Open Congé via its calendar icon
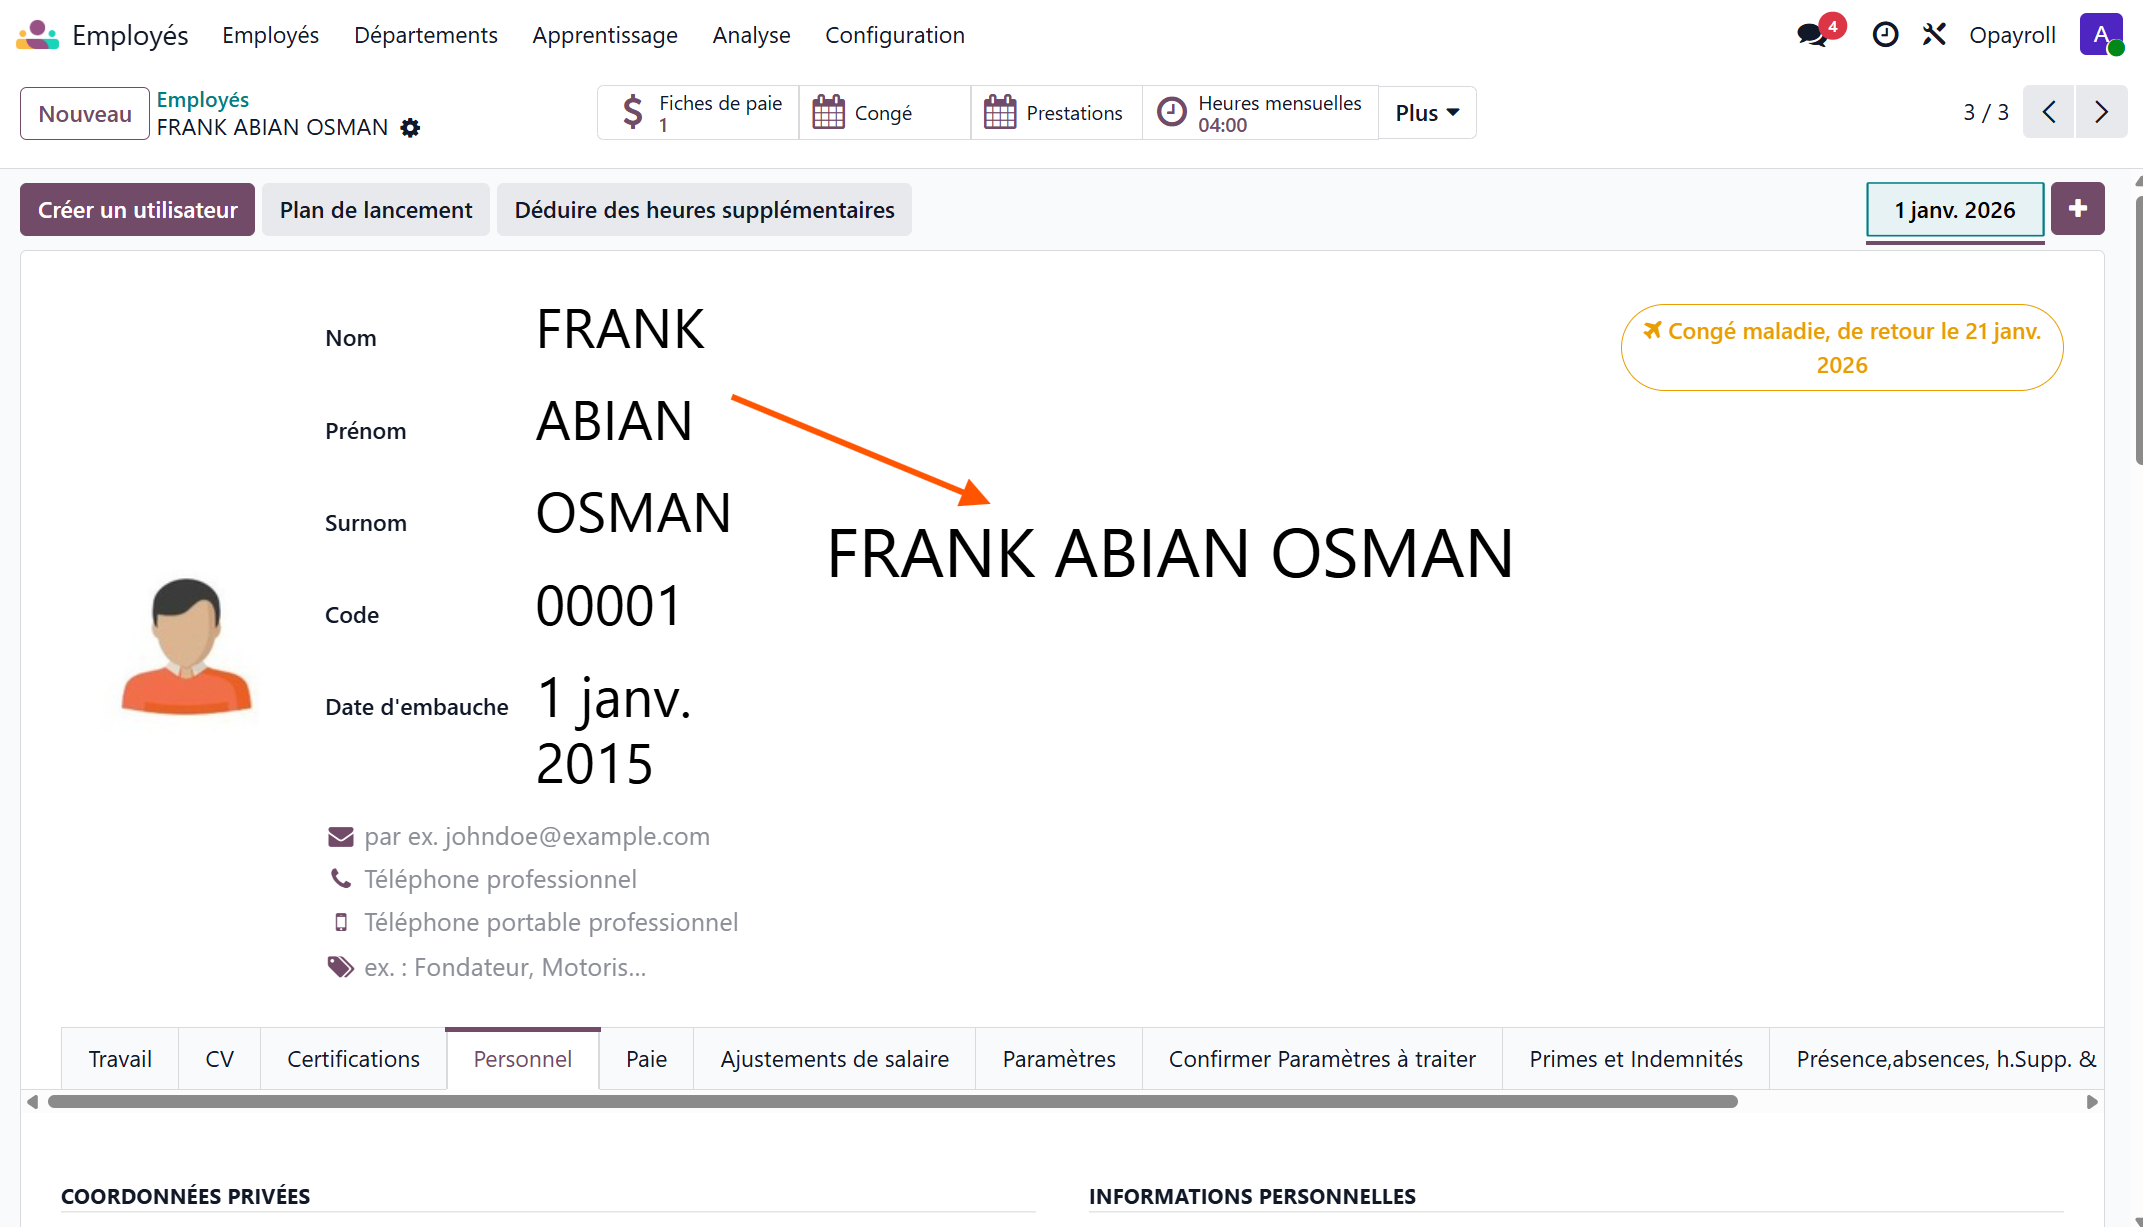The width and height of the screenshot is (2143, 1227). (x=828, y=111)
